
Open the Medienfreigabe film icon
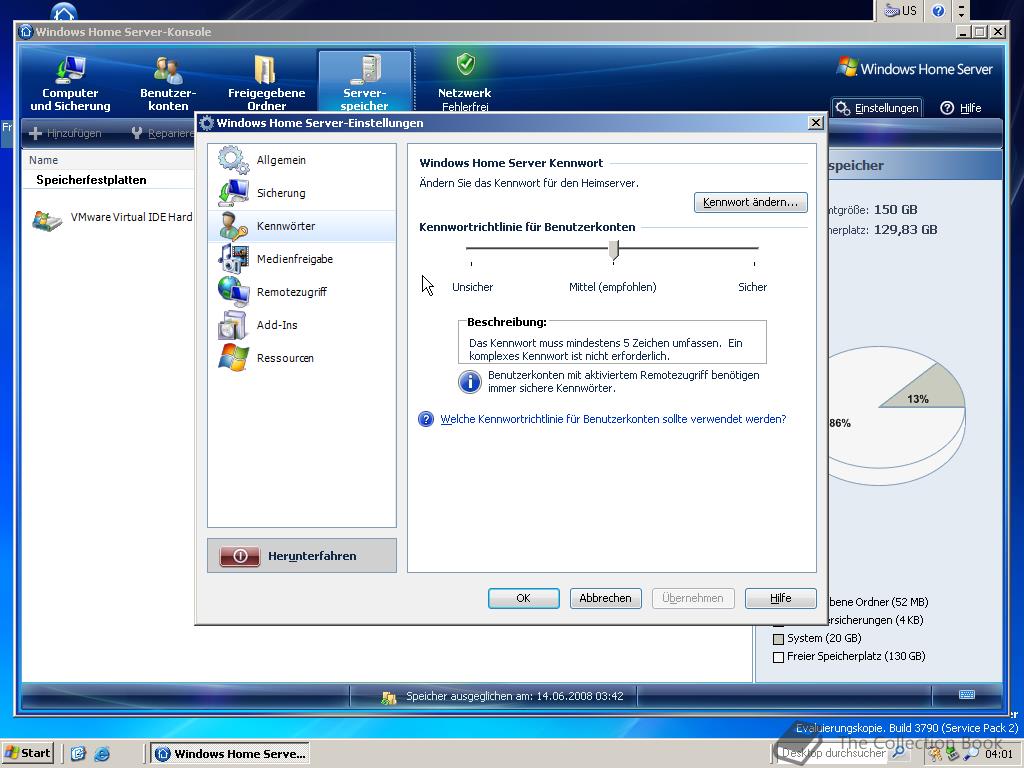click(x=233, y=259)
